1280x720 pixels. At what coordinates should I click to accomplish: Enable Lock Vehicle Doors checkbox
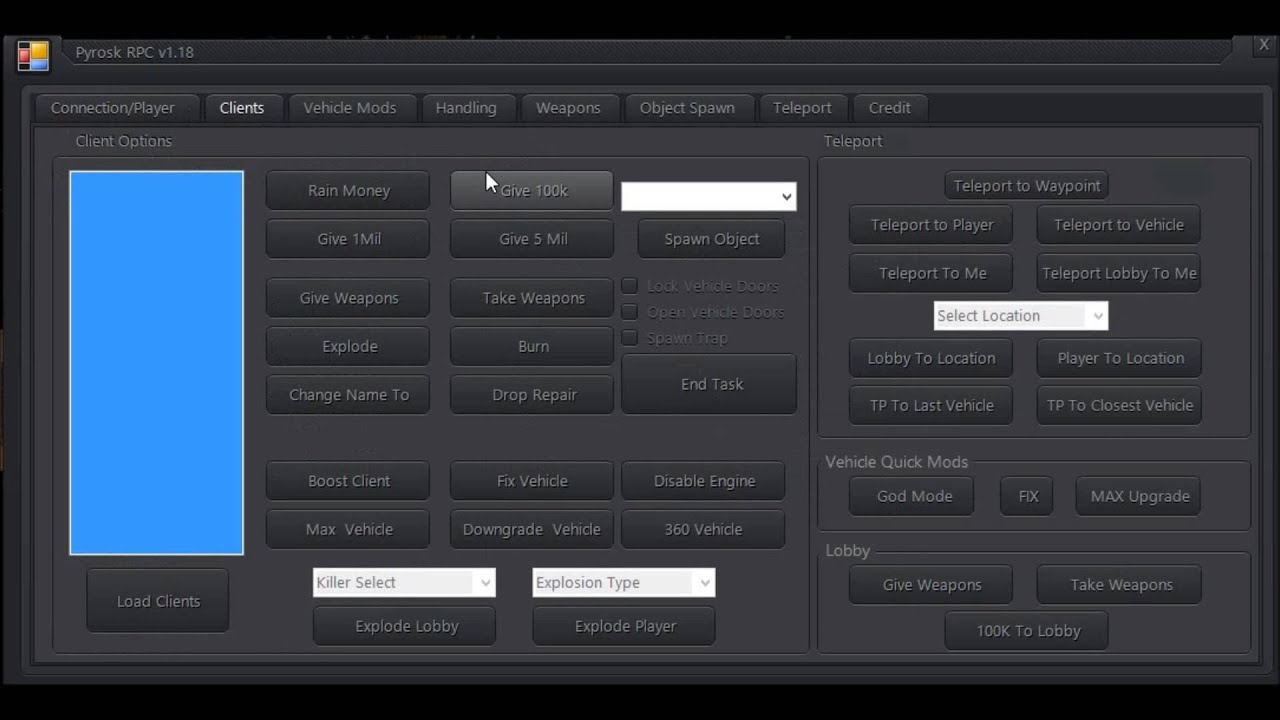click(630, 286)
